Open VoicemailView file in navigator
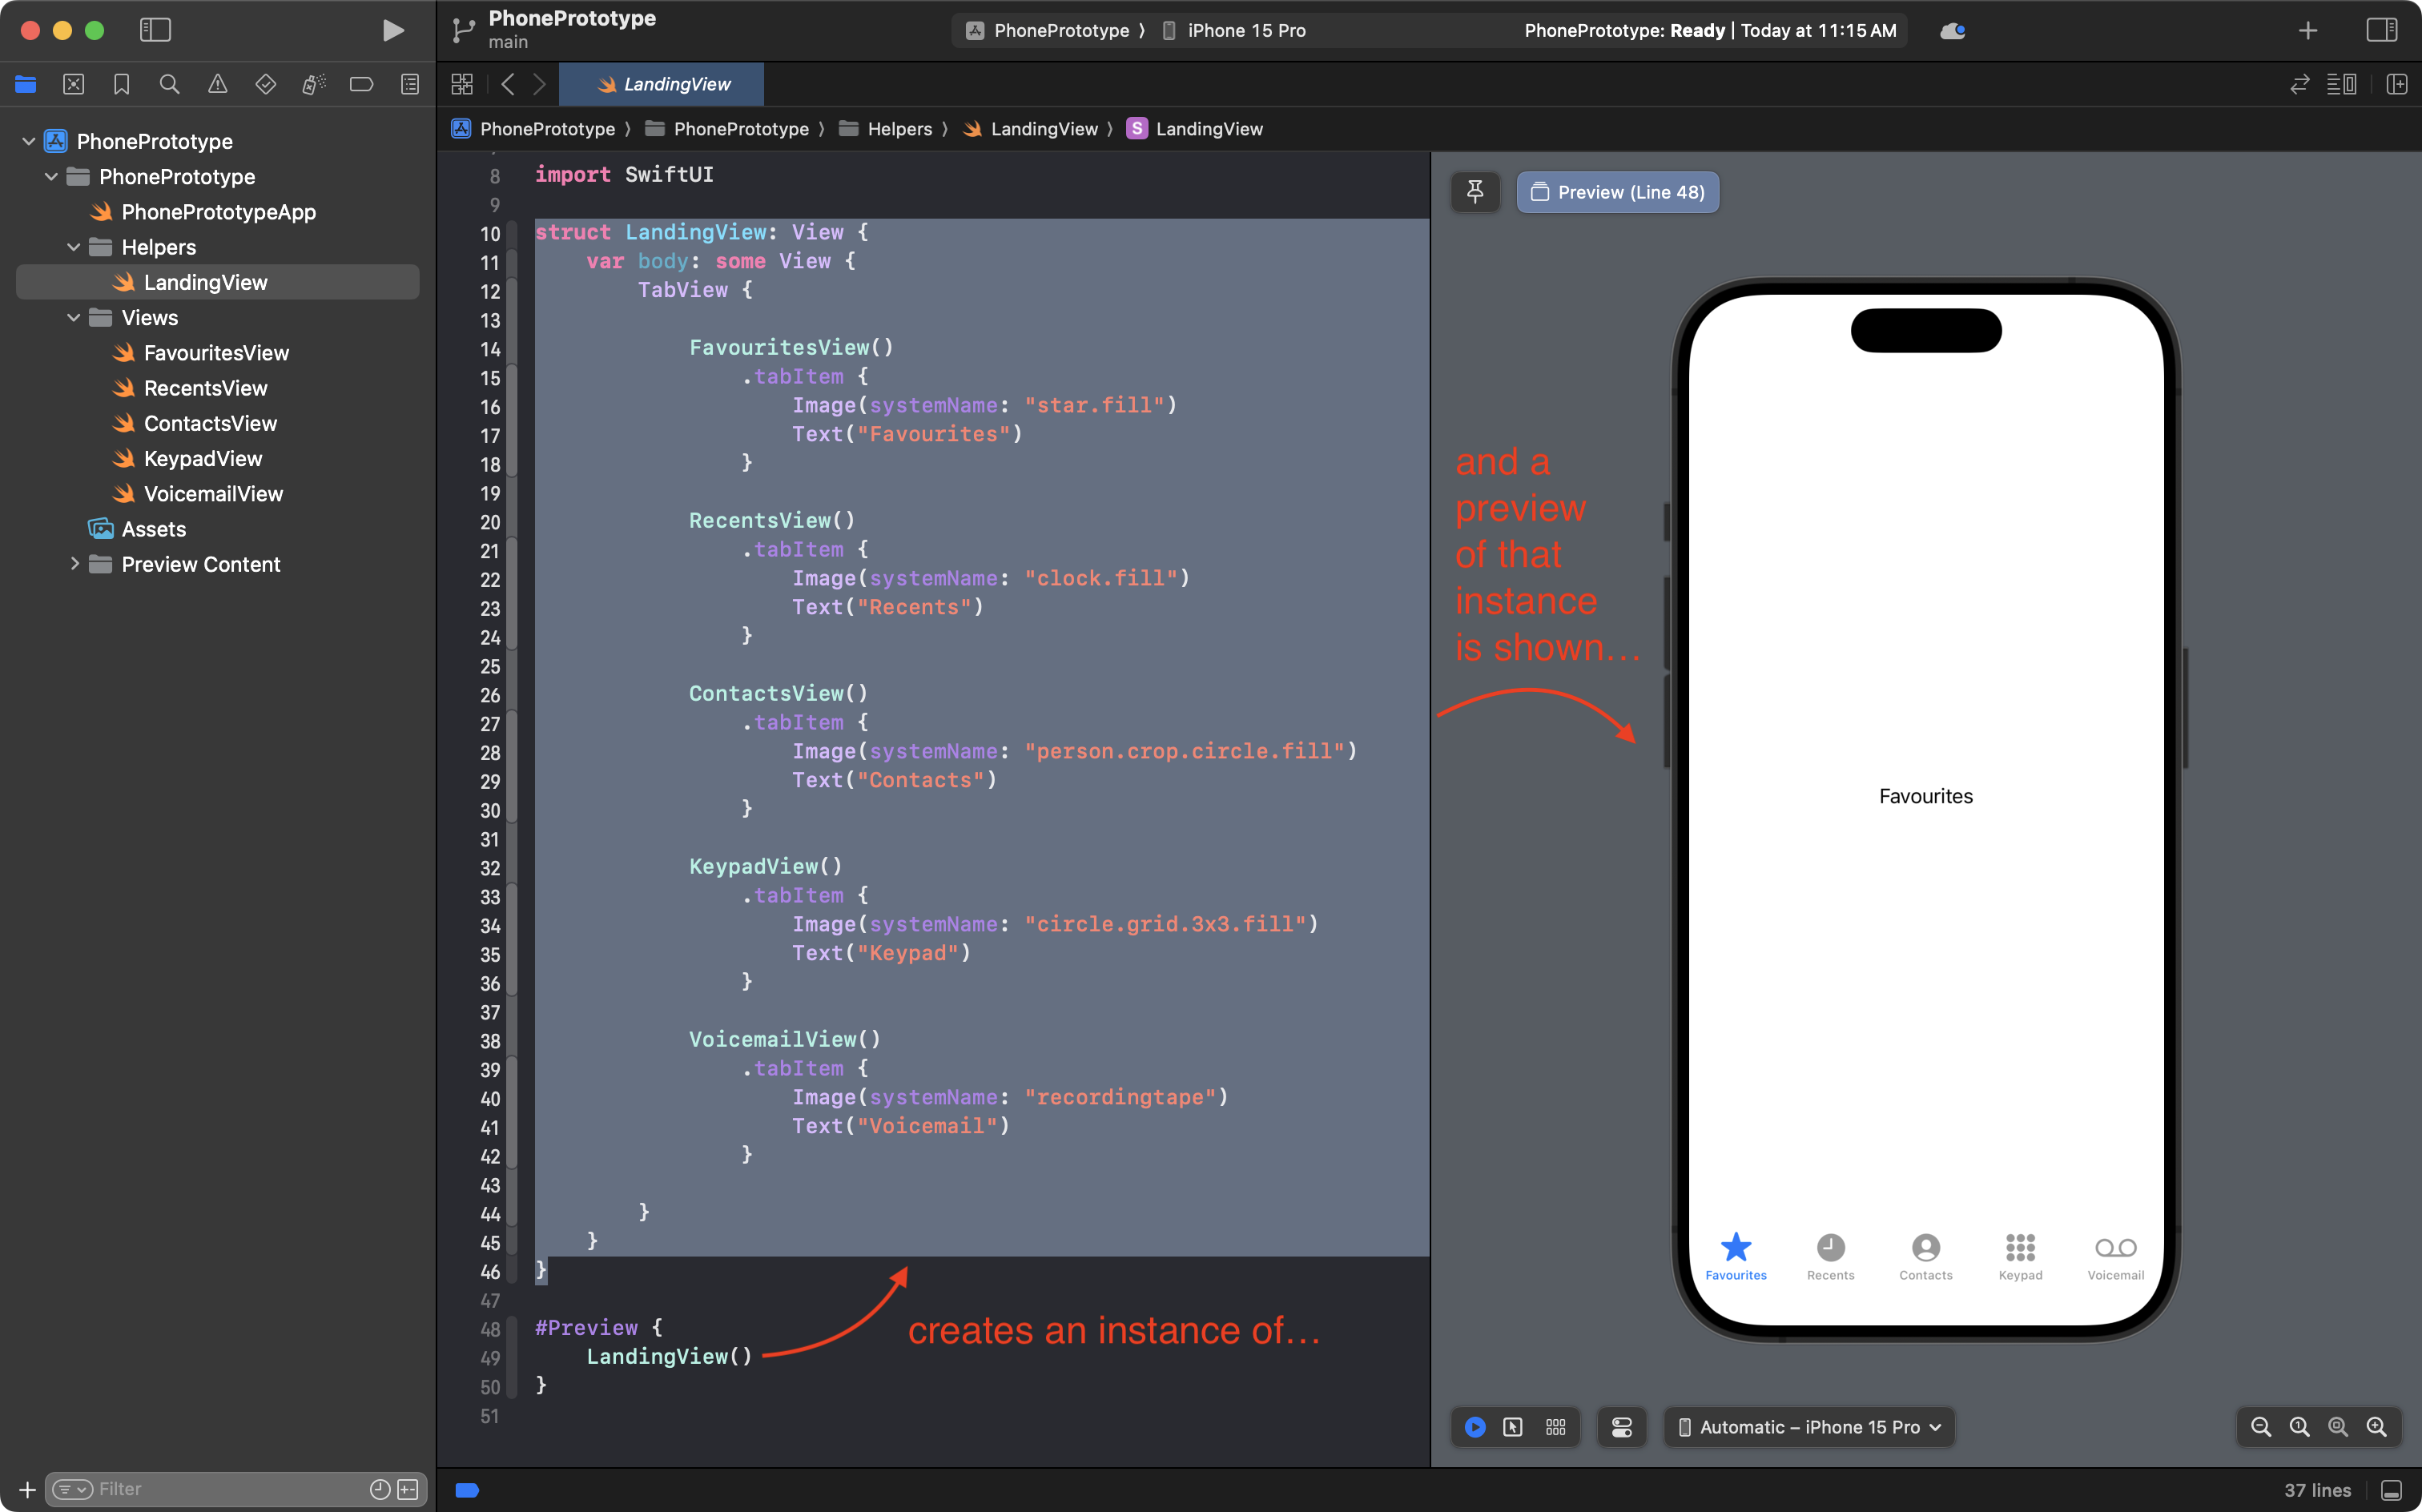2422x1512 pixels. point(212,494)
